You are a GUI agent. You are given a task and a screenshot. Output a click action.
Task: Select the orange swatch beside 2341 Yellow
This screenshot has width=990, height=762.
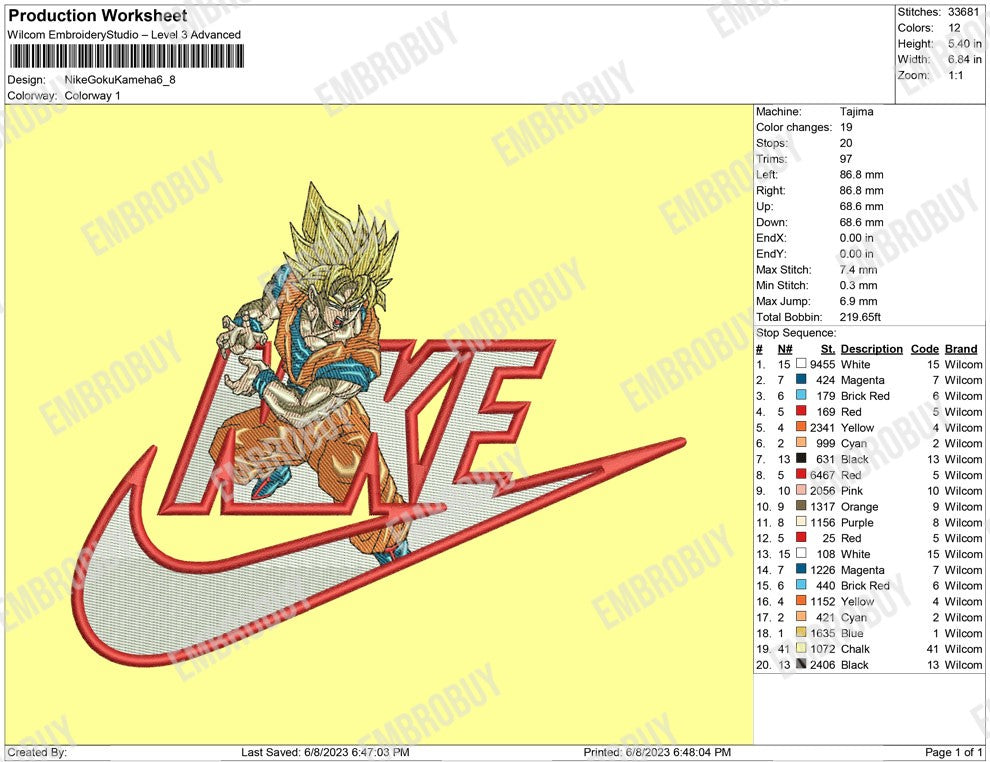click(801, 427)
